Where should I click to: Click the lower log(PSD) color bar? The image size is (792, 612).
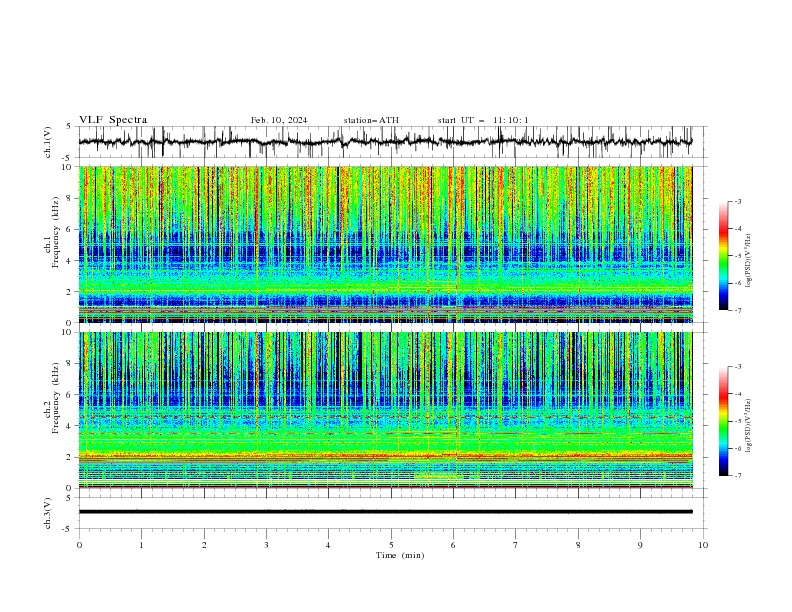pyautogui.click(x=723, y=421)
